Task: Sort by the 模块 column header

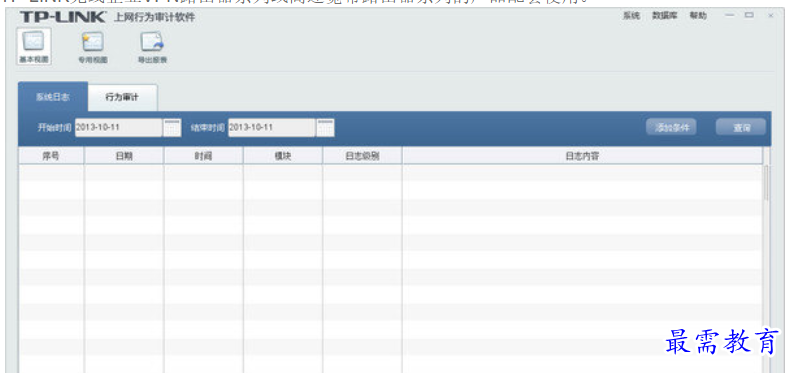Action: tap(283, 156)
